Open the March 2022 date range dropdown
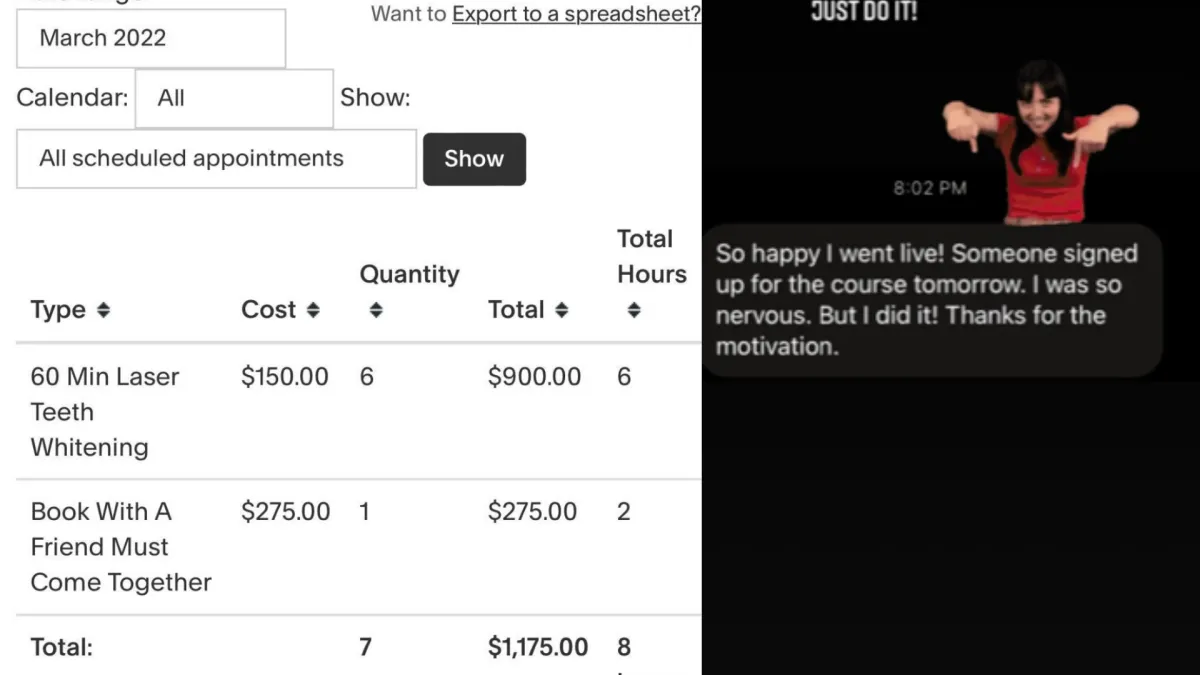1200x675 pixels. 150,39
